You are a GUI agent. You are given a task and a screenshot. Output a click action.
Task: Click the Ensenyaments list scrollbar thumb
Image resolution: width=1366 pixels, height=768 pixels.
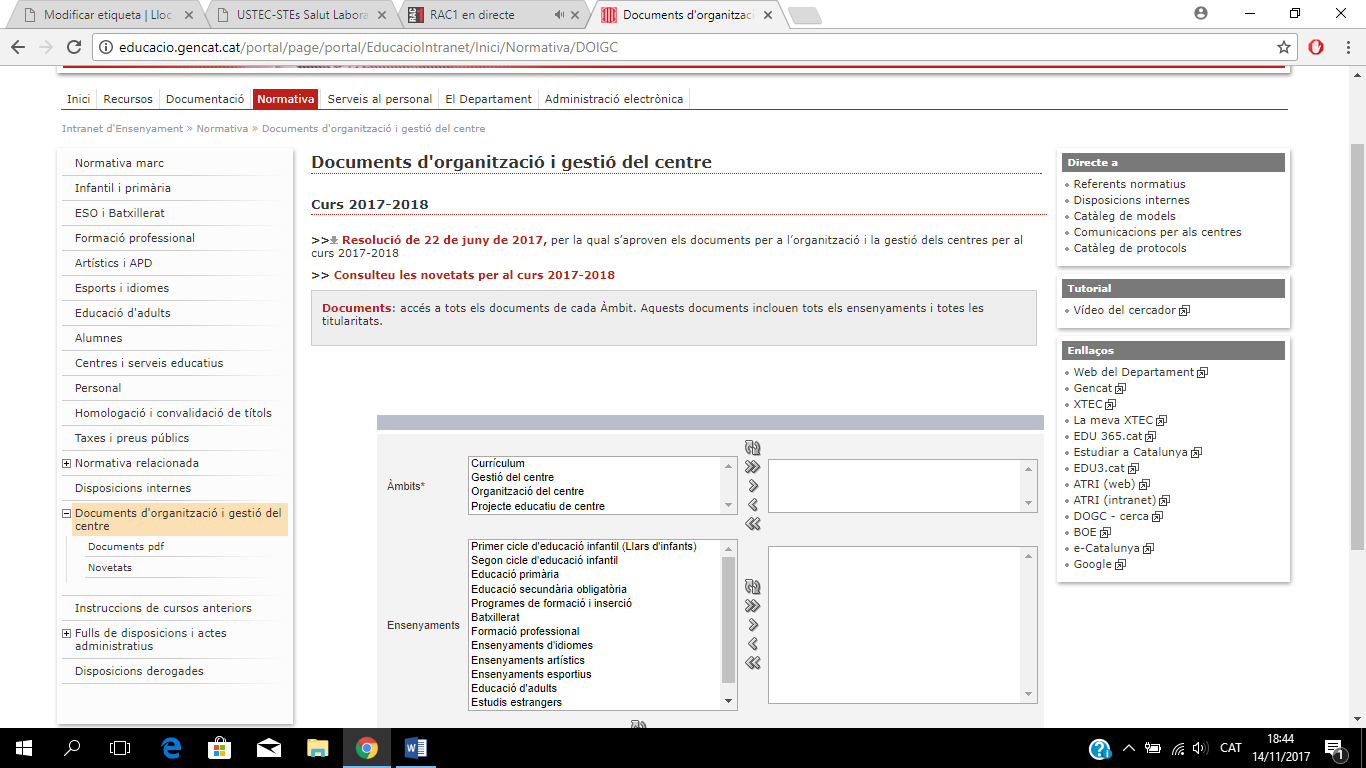(728, 621)
